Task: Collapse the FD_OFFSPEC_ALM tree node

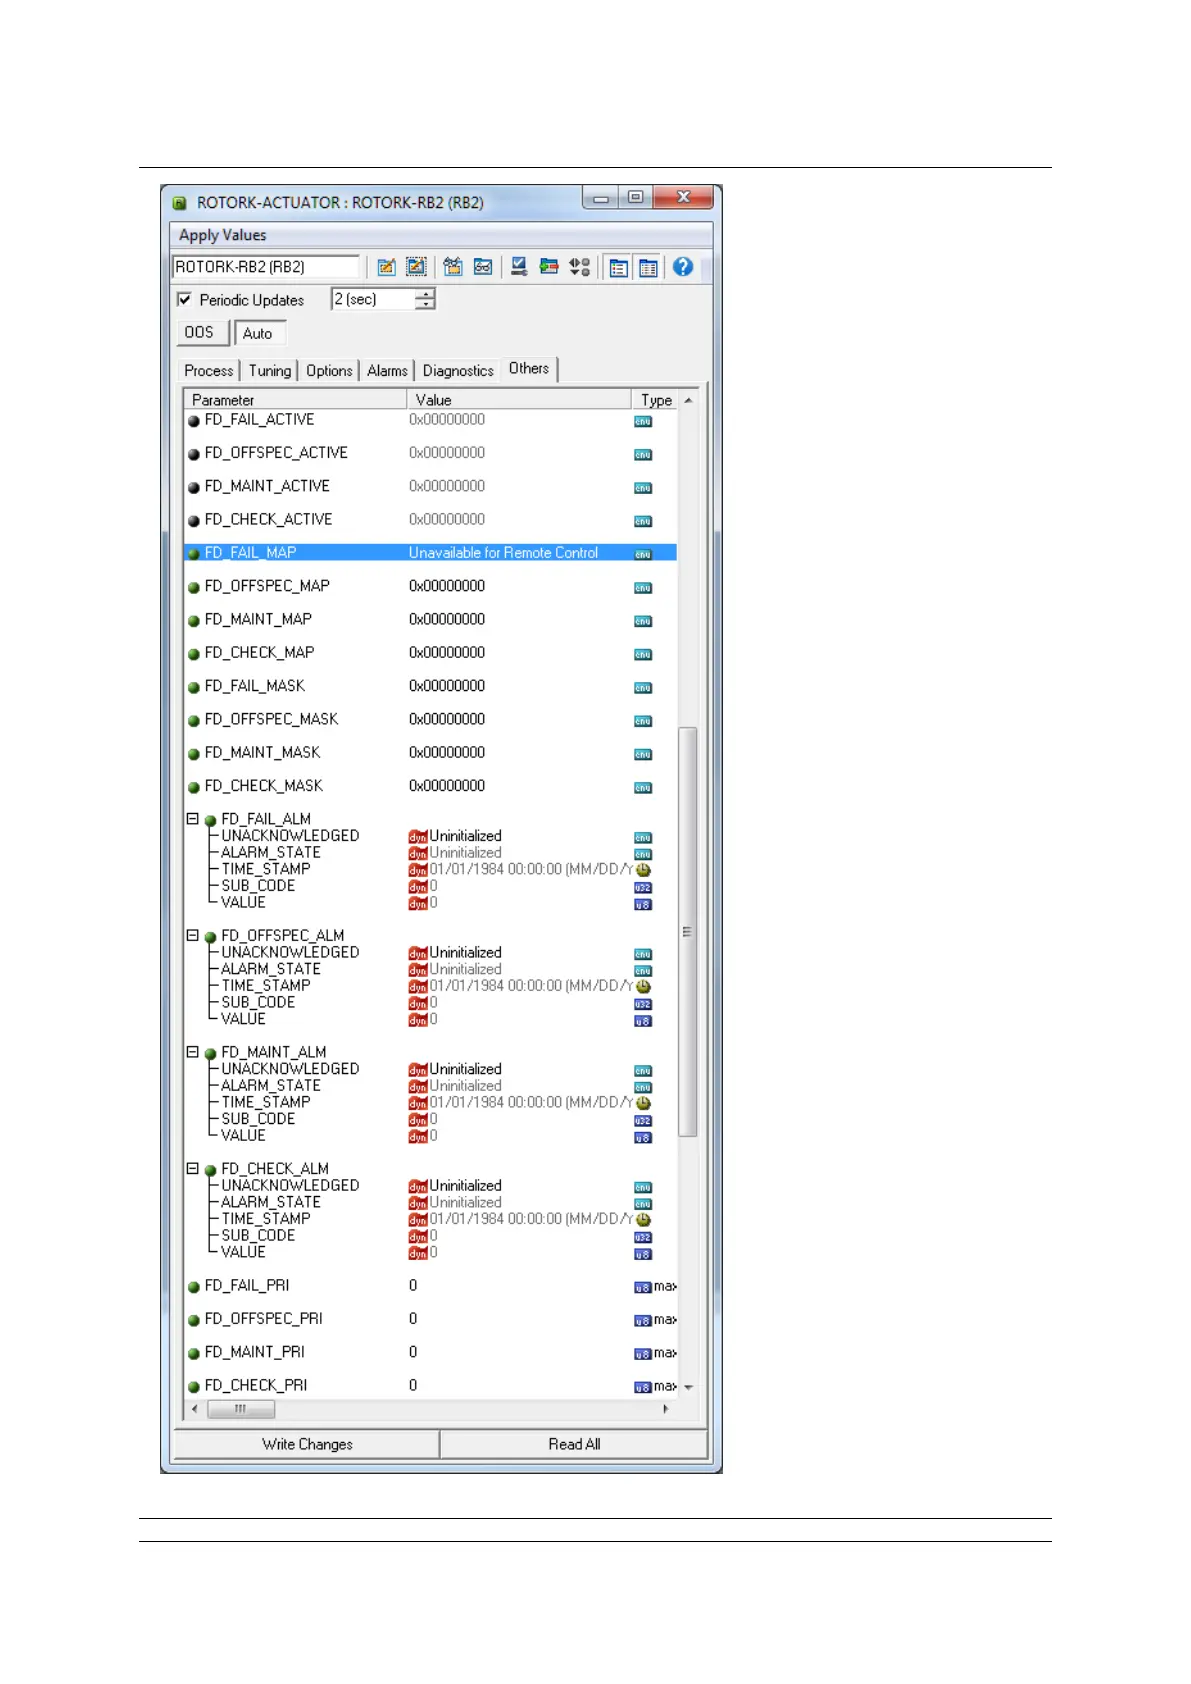Action: click(193, 936)
